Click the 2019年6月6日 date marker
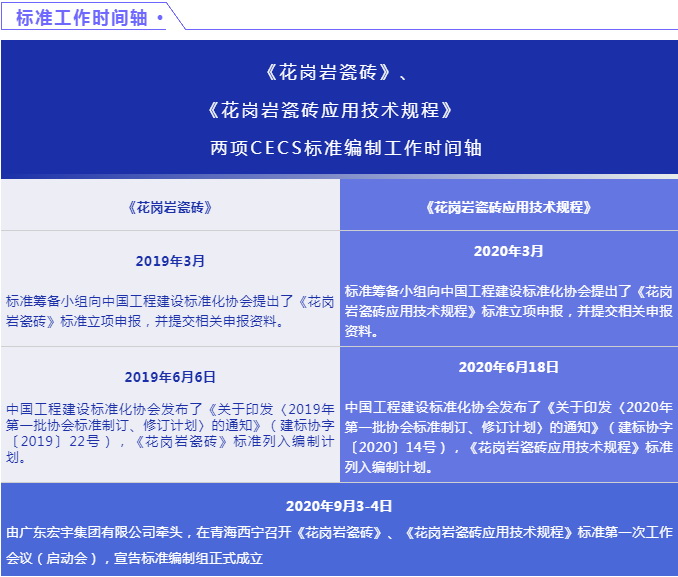 point(170,377)
